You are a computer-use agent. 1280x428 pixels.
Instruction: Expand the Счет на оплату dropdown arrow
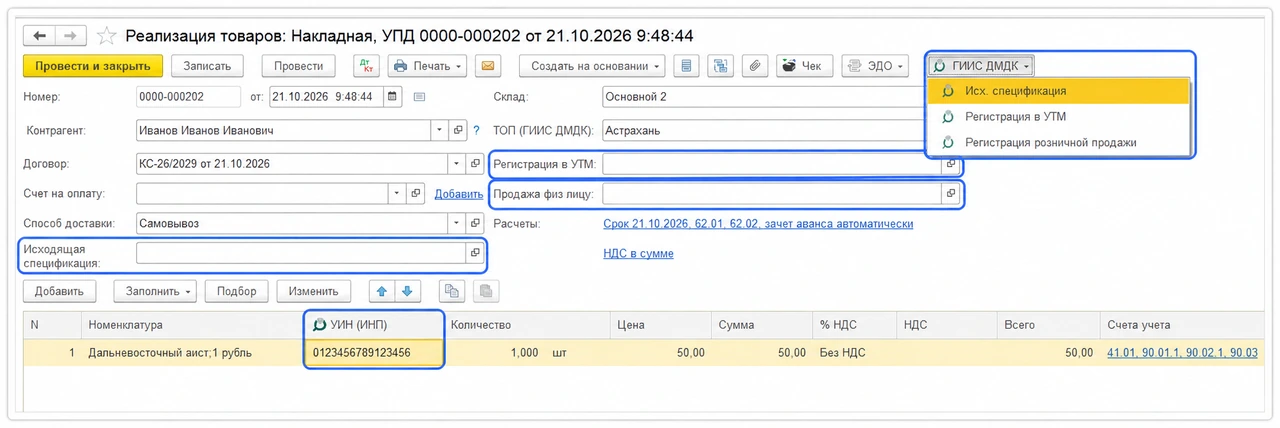399,194
